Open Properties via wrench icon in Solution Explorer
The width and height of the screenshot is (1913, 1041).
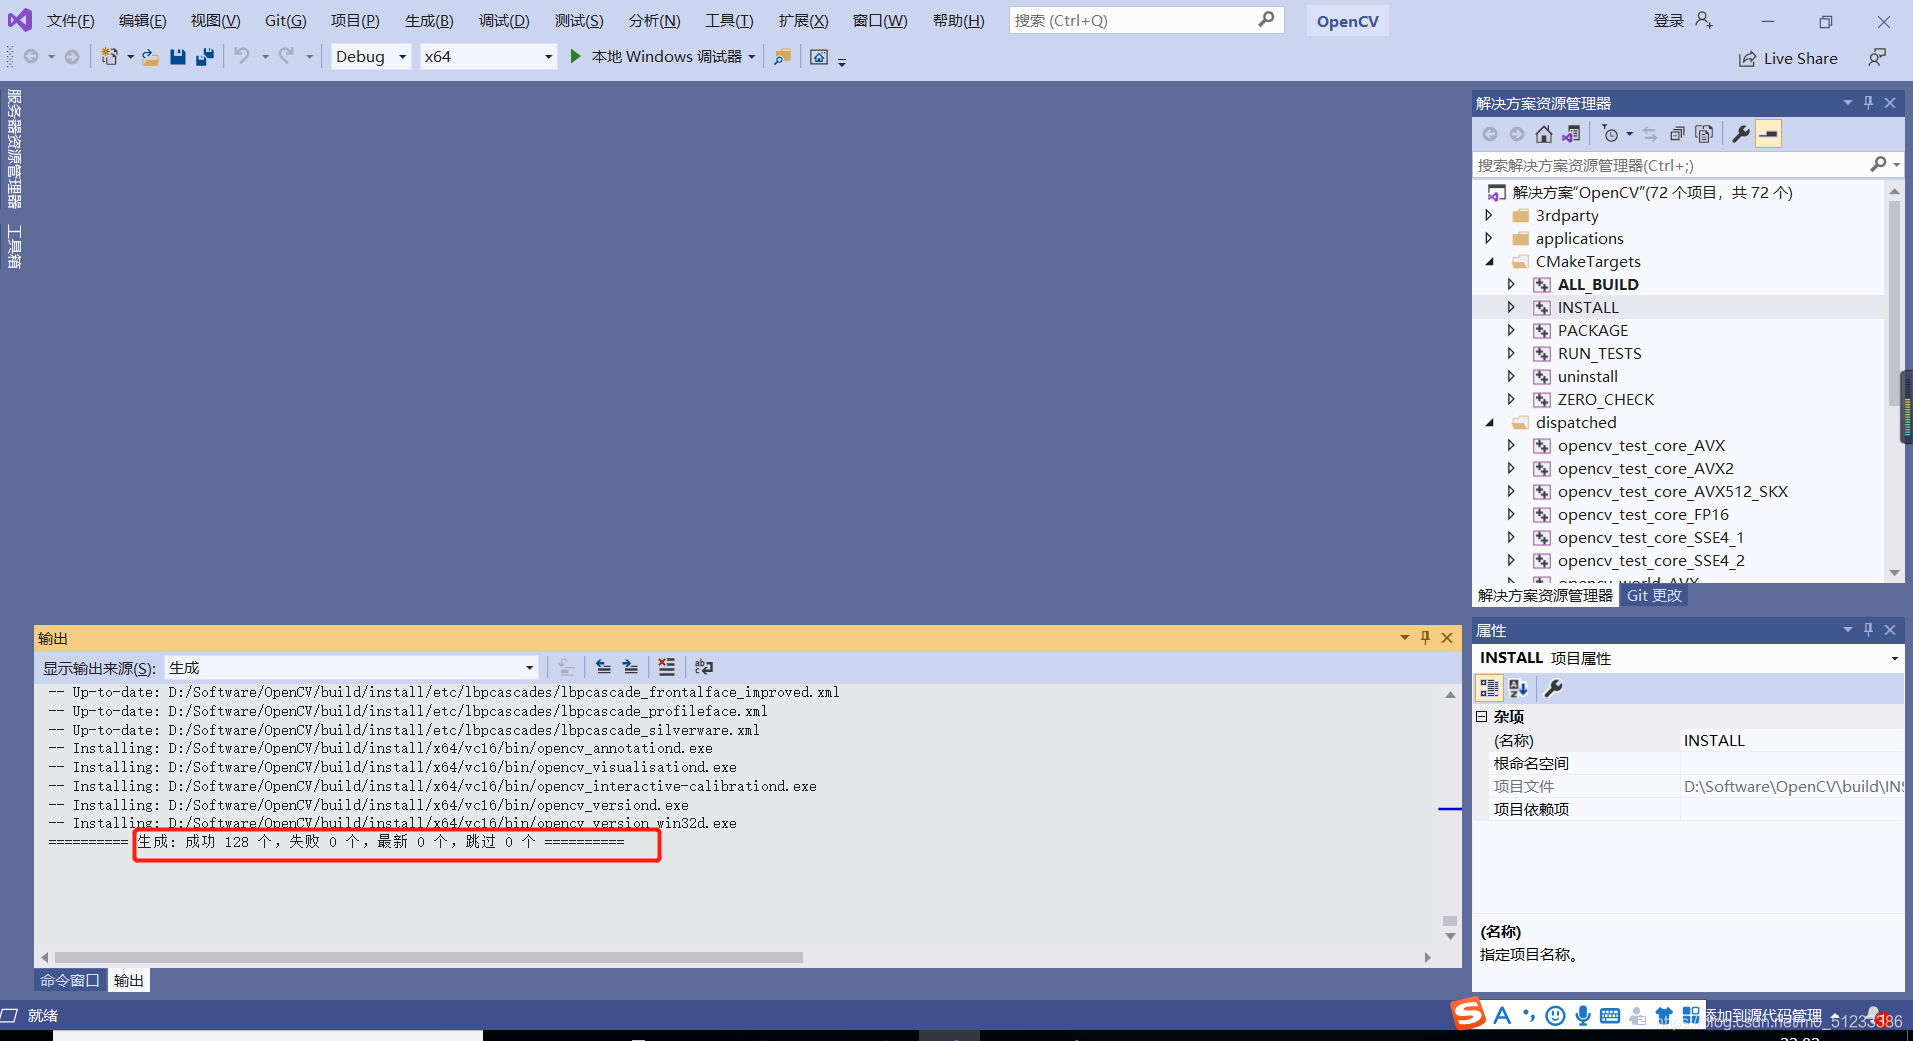1741,134
